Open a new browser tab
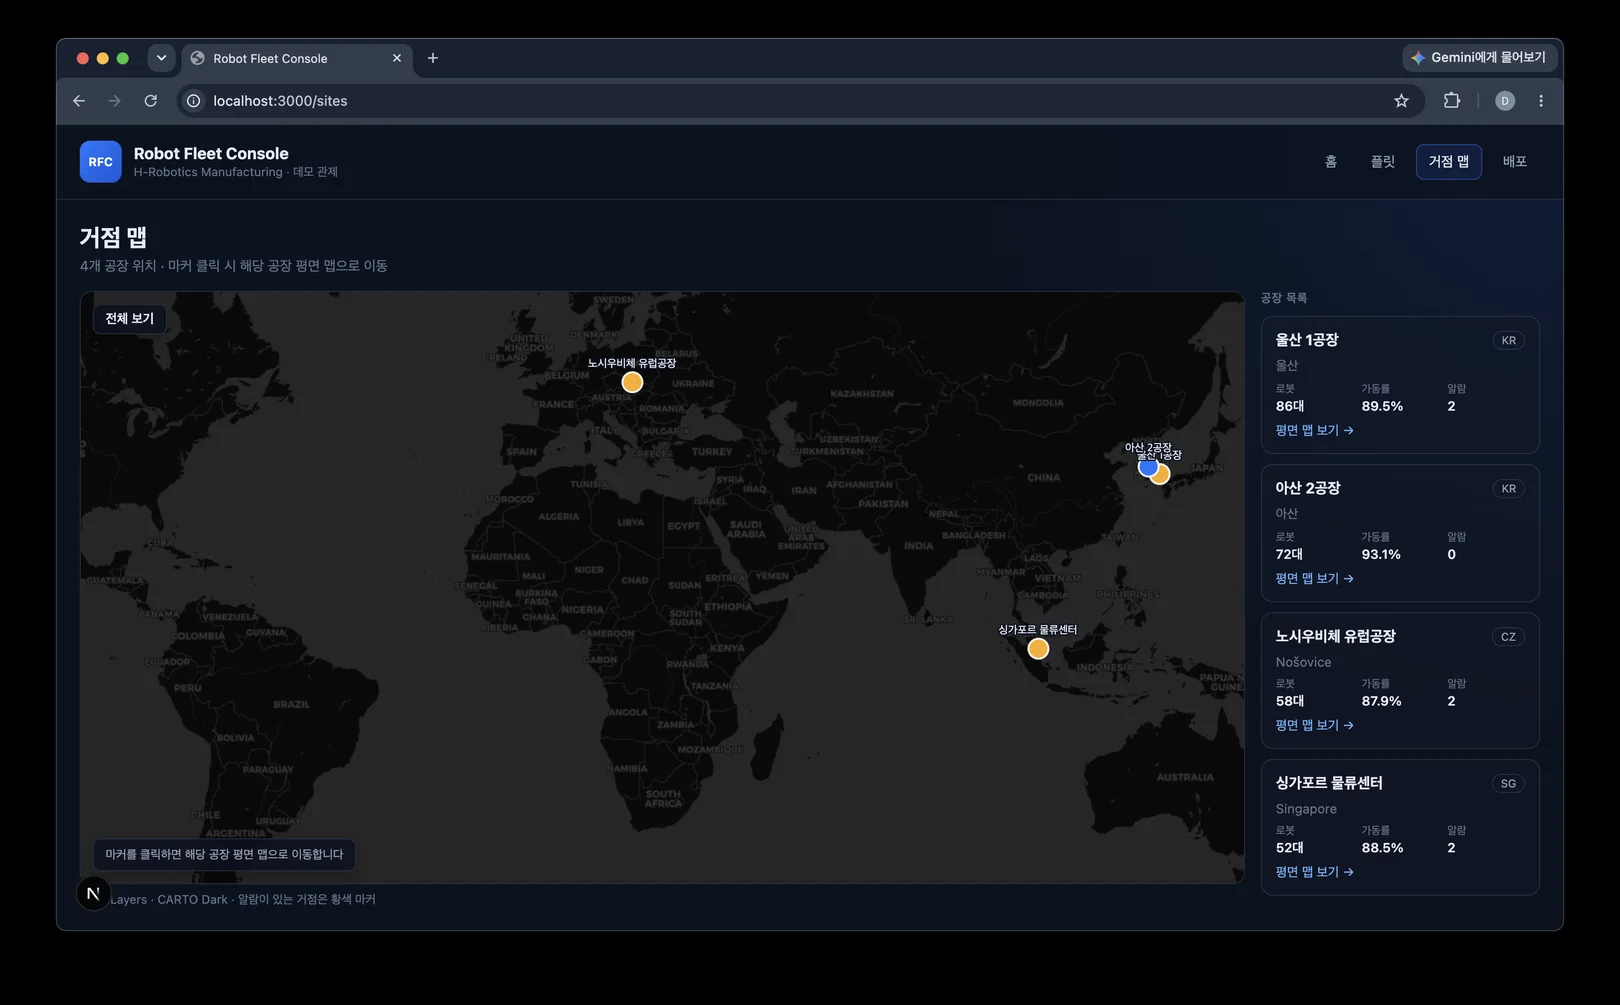This screenshot has height=1005, width=1620. pyautogui.click(x=433, y=58)
